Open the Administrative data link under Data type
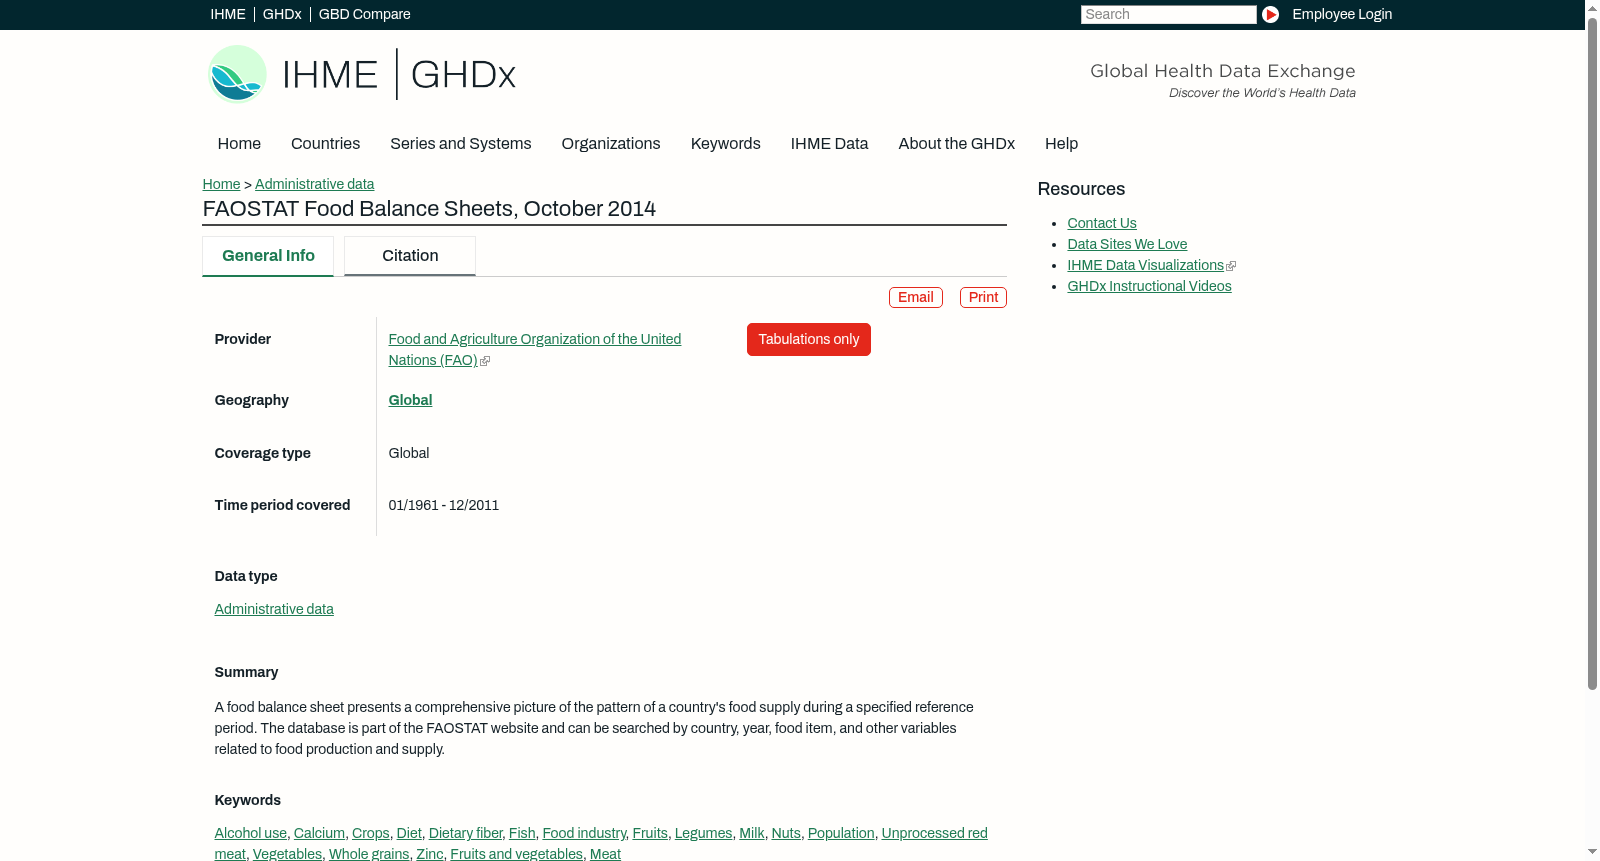The height and width of the screenshot is (861, 1600). pyautogui.click(x=274, y=609)
